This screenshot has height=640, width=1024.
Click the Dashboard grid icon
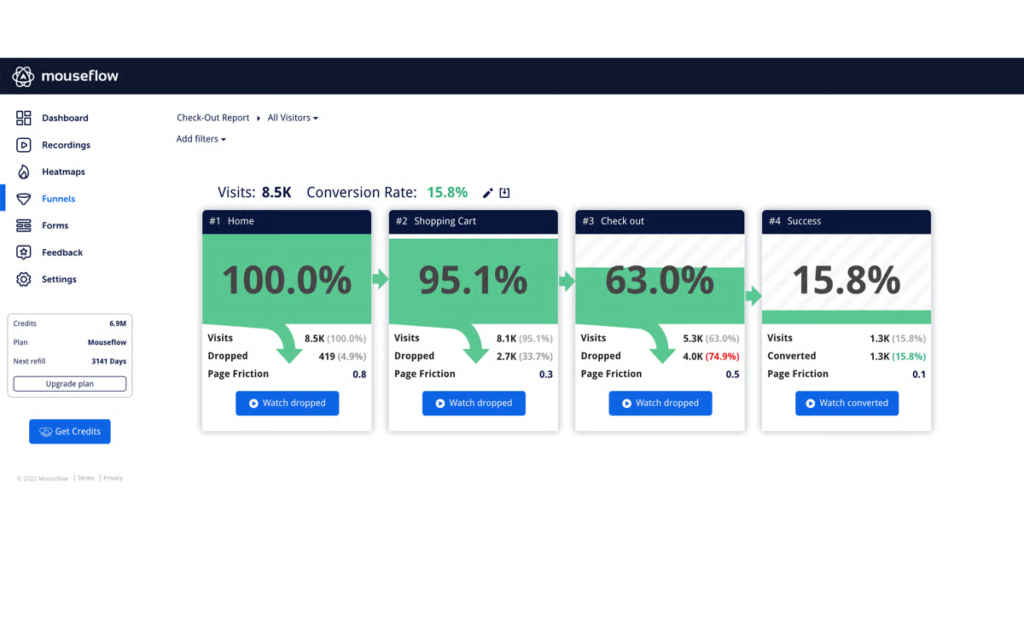(24, 118)
